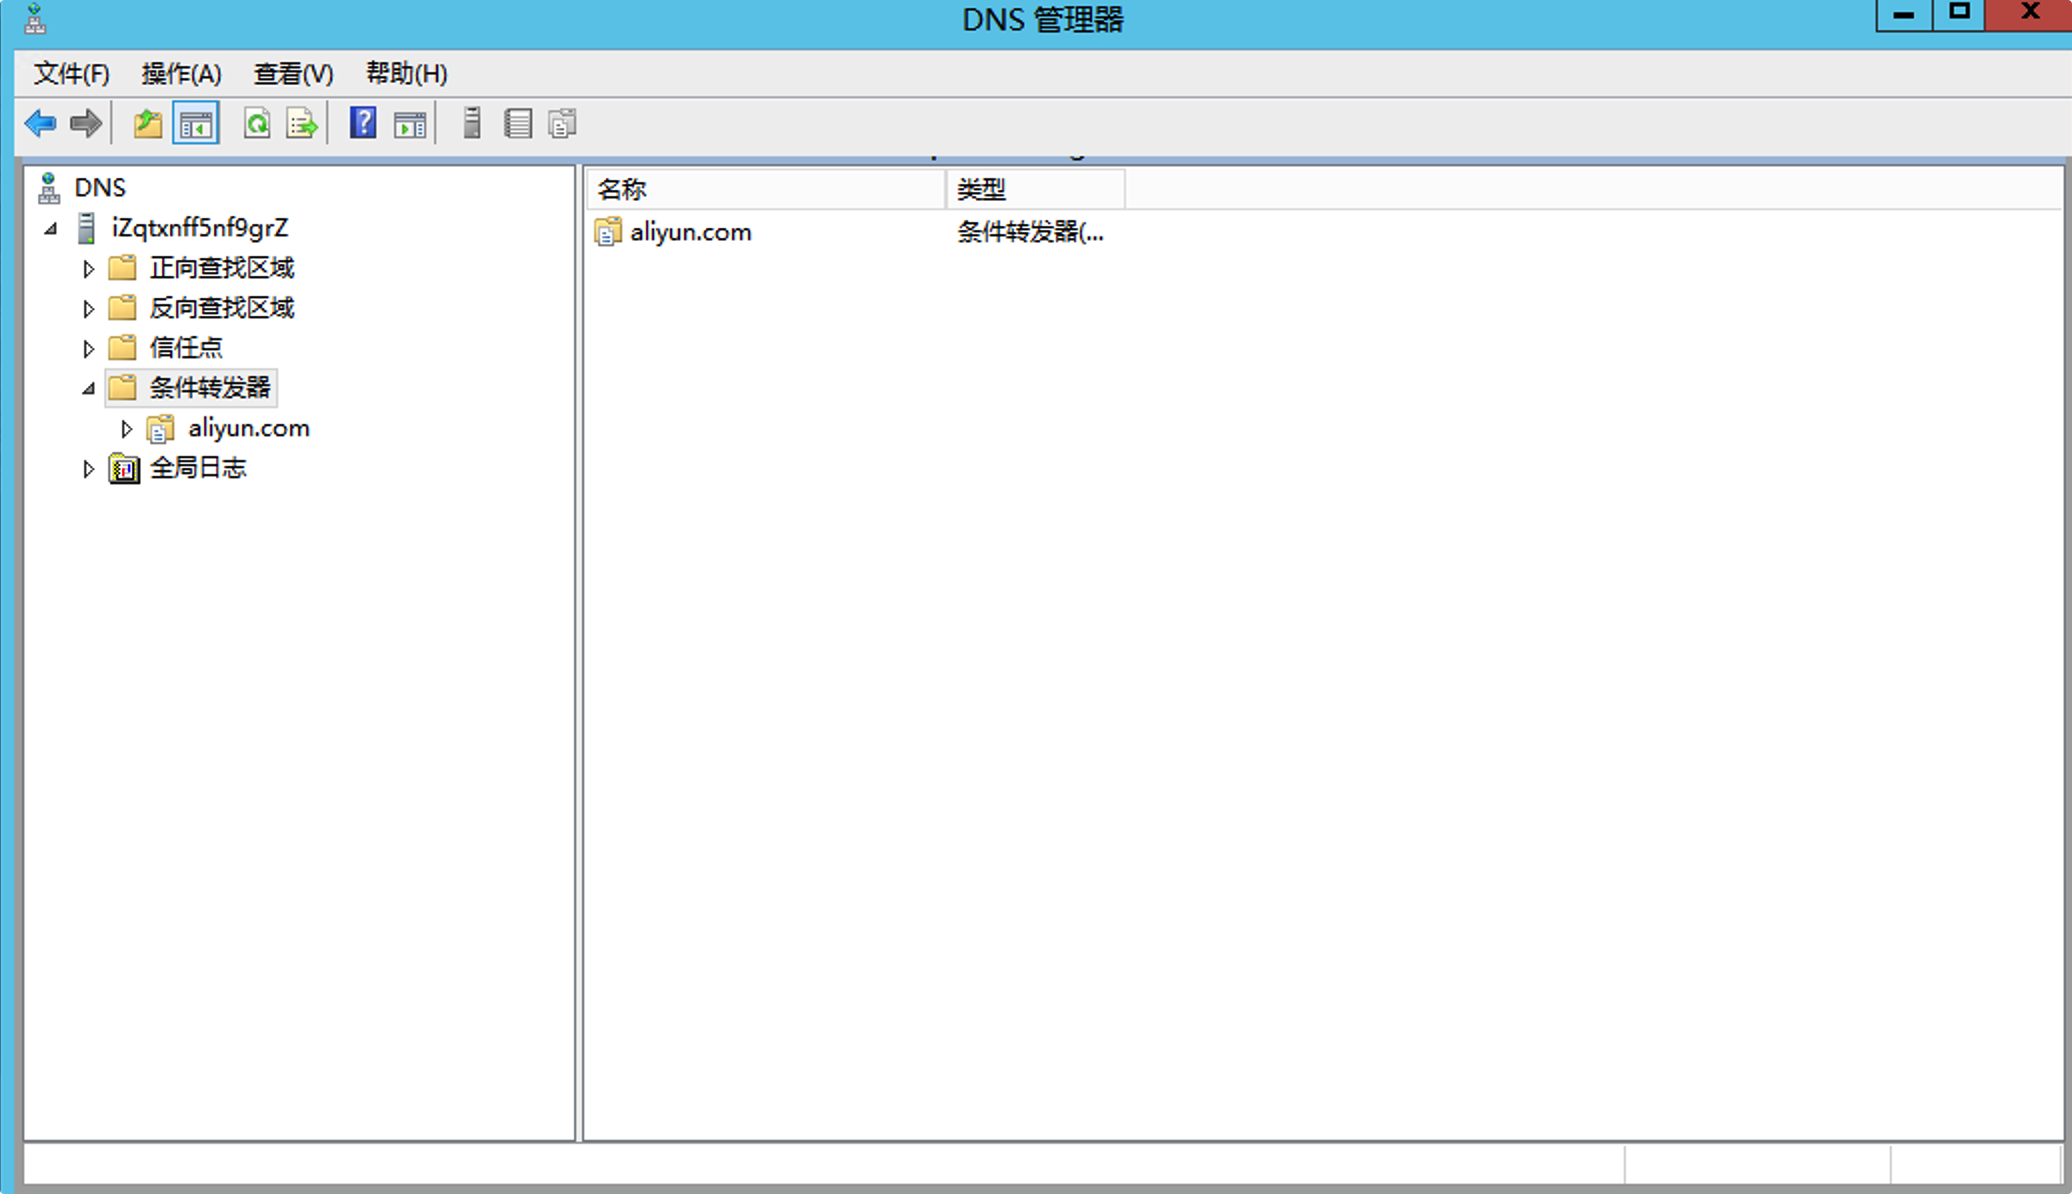
Task: Click the Refresh icon in toolbar
Action: click(x=257, y=124)
